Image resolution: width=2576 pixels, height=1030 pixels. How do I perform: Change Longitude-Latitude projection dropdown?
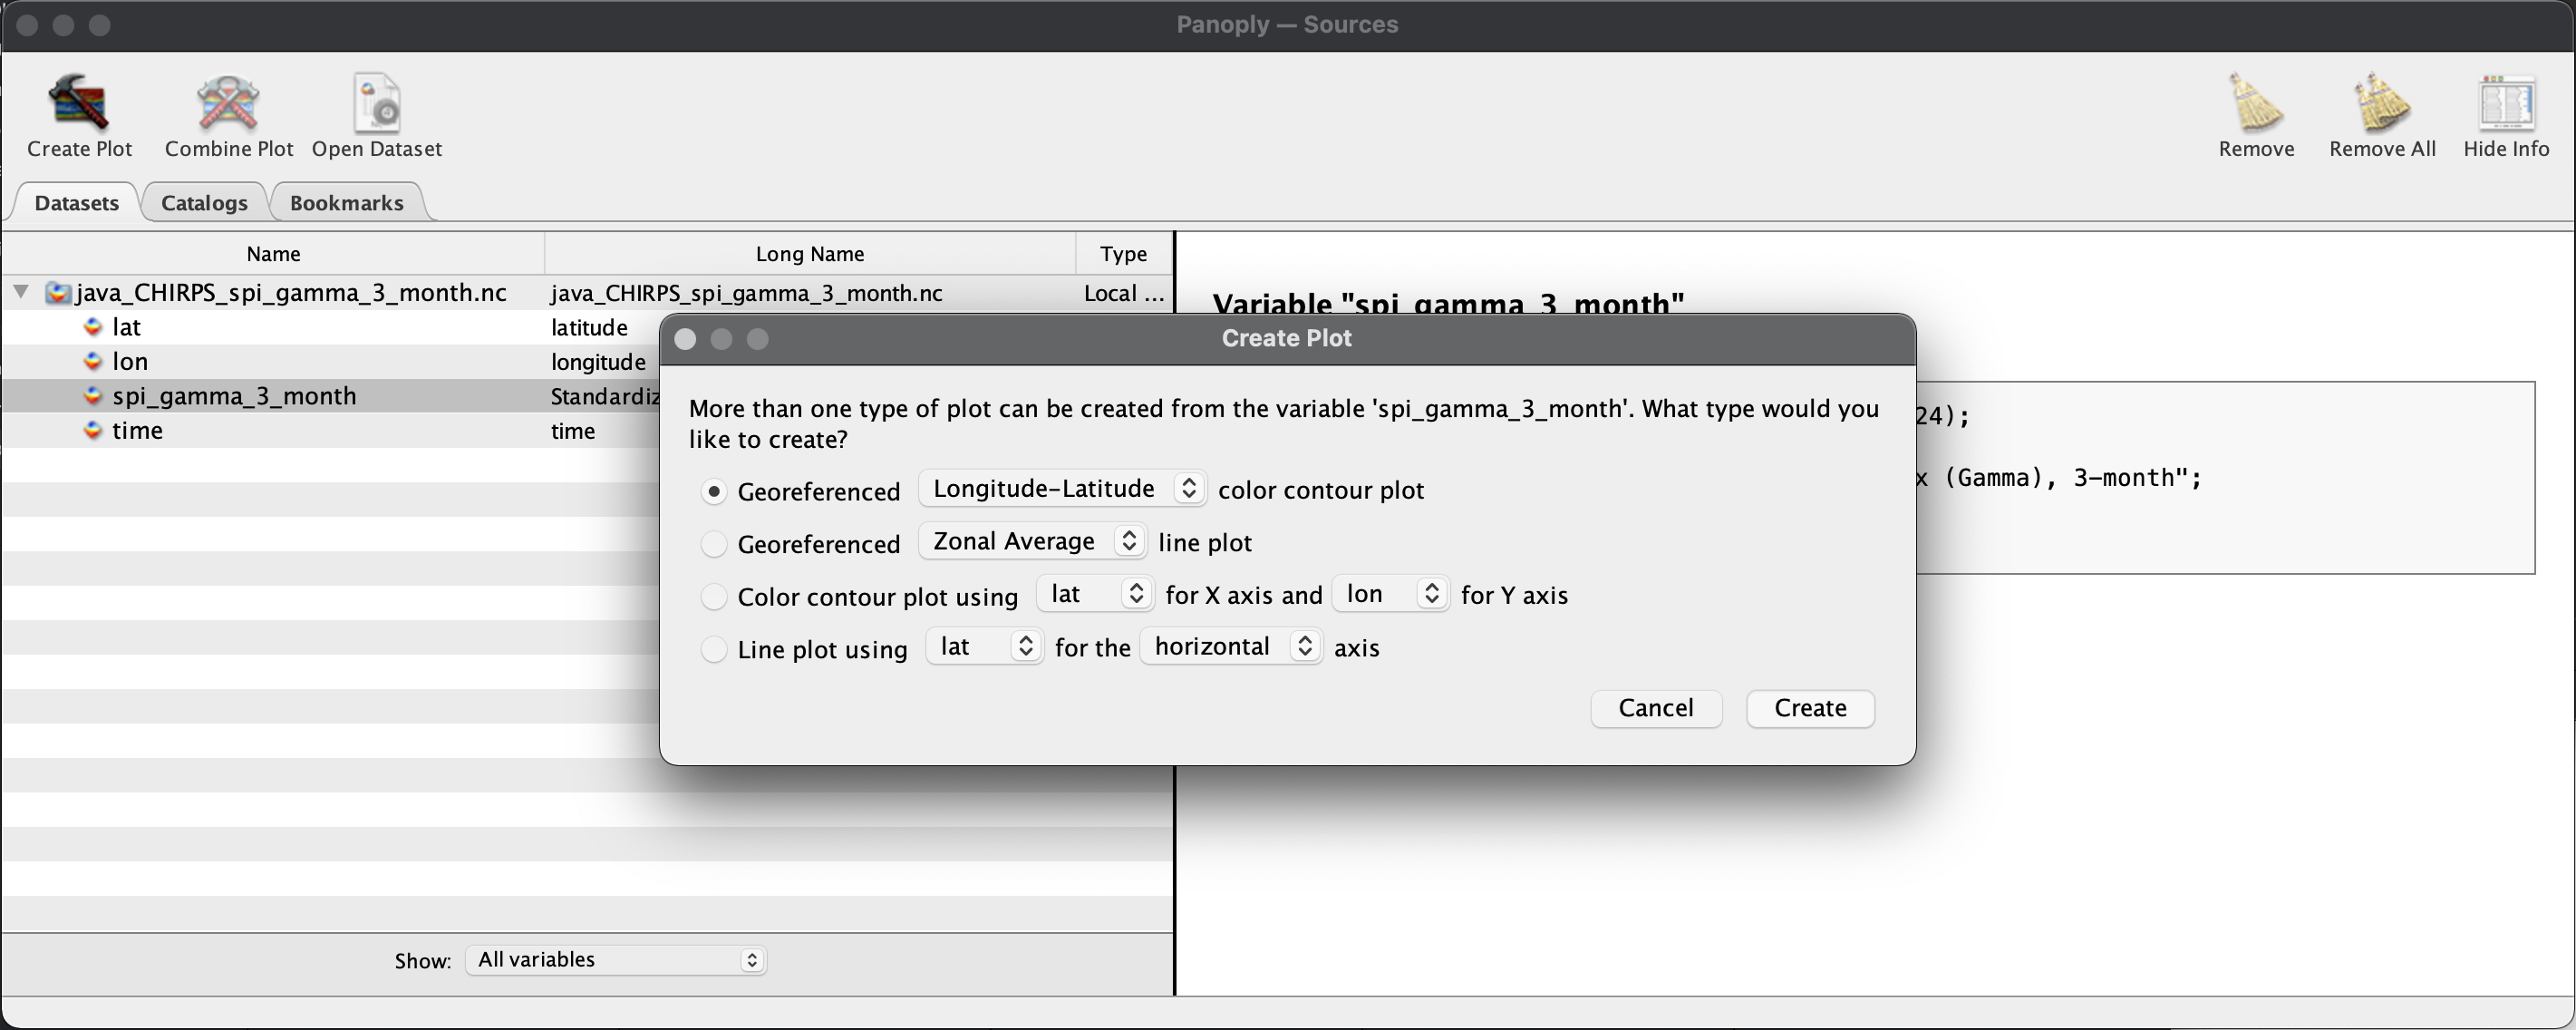tap(1060, 488)
